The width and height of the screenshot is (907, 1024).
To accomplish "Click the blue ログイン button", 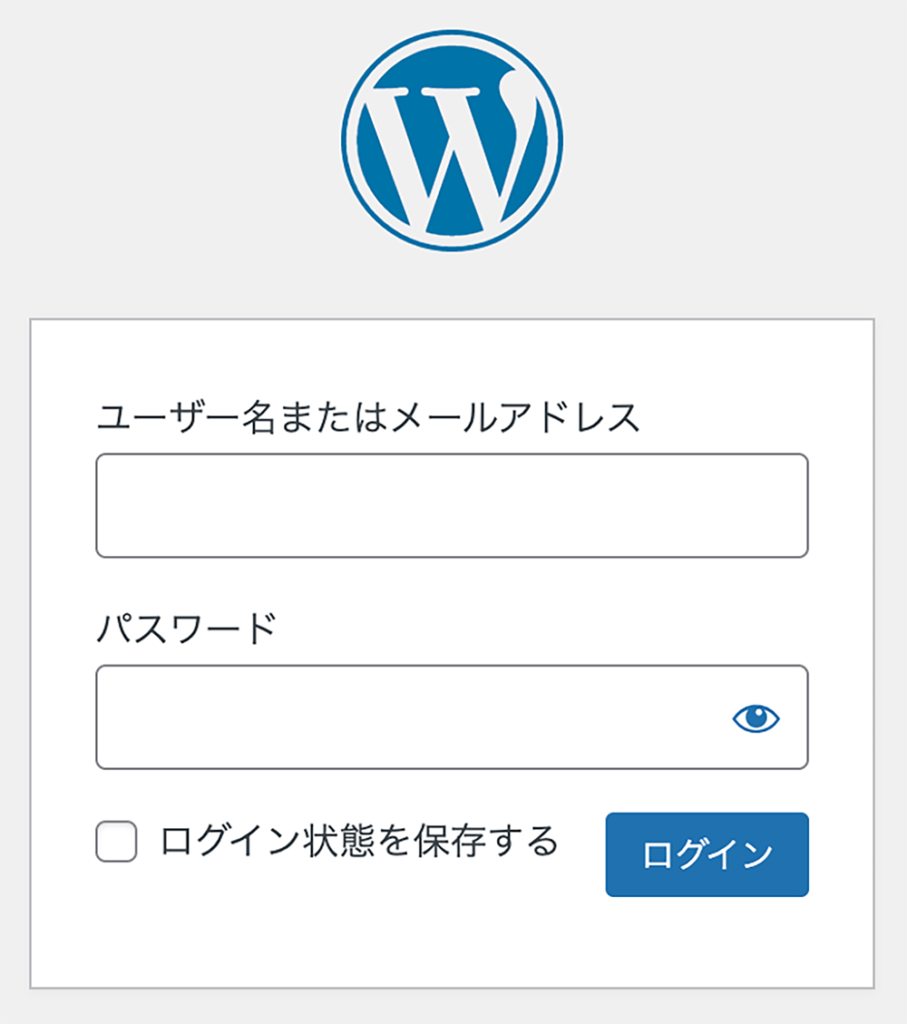I will (707, 854).
